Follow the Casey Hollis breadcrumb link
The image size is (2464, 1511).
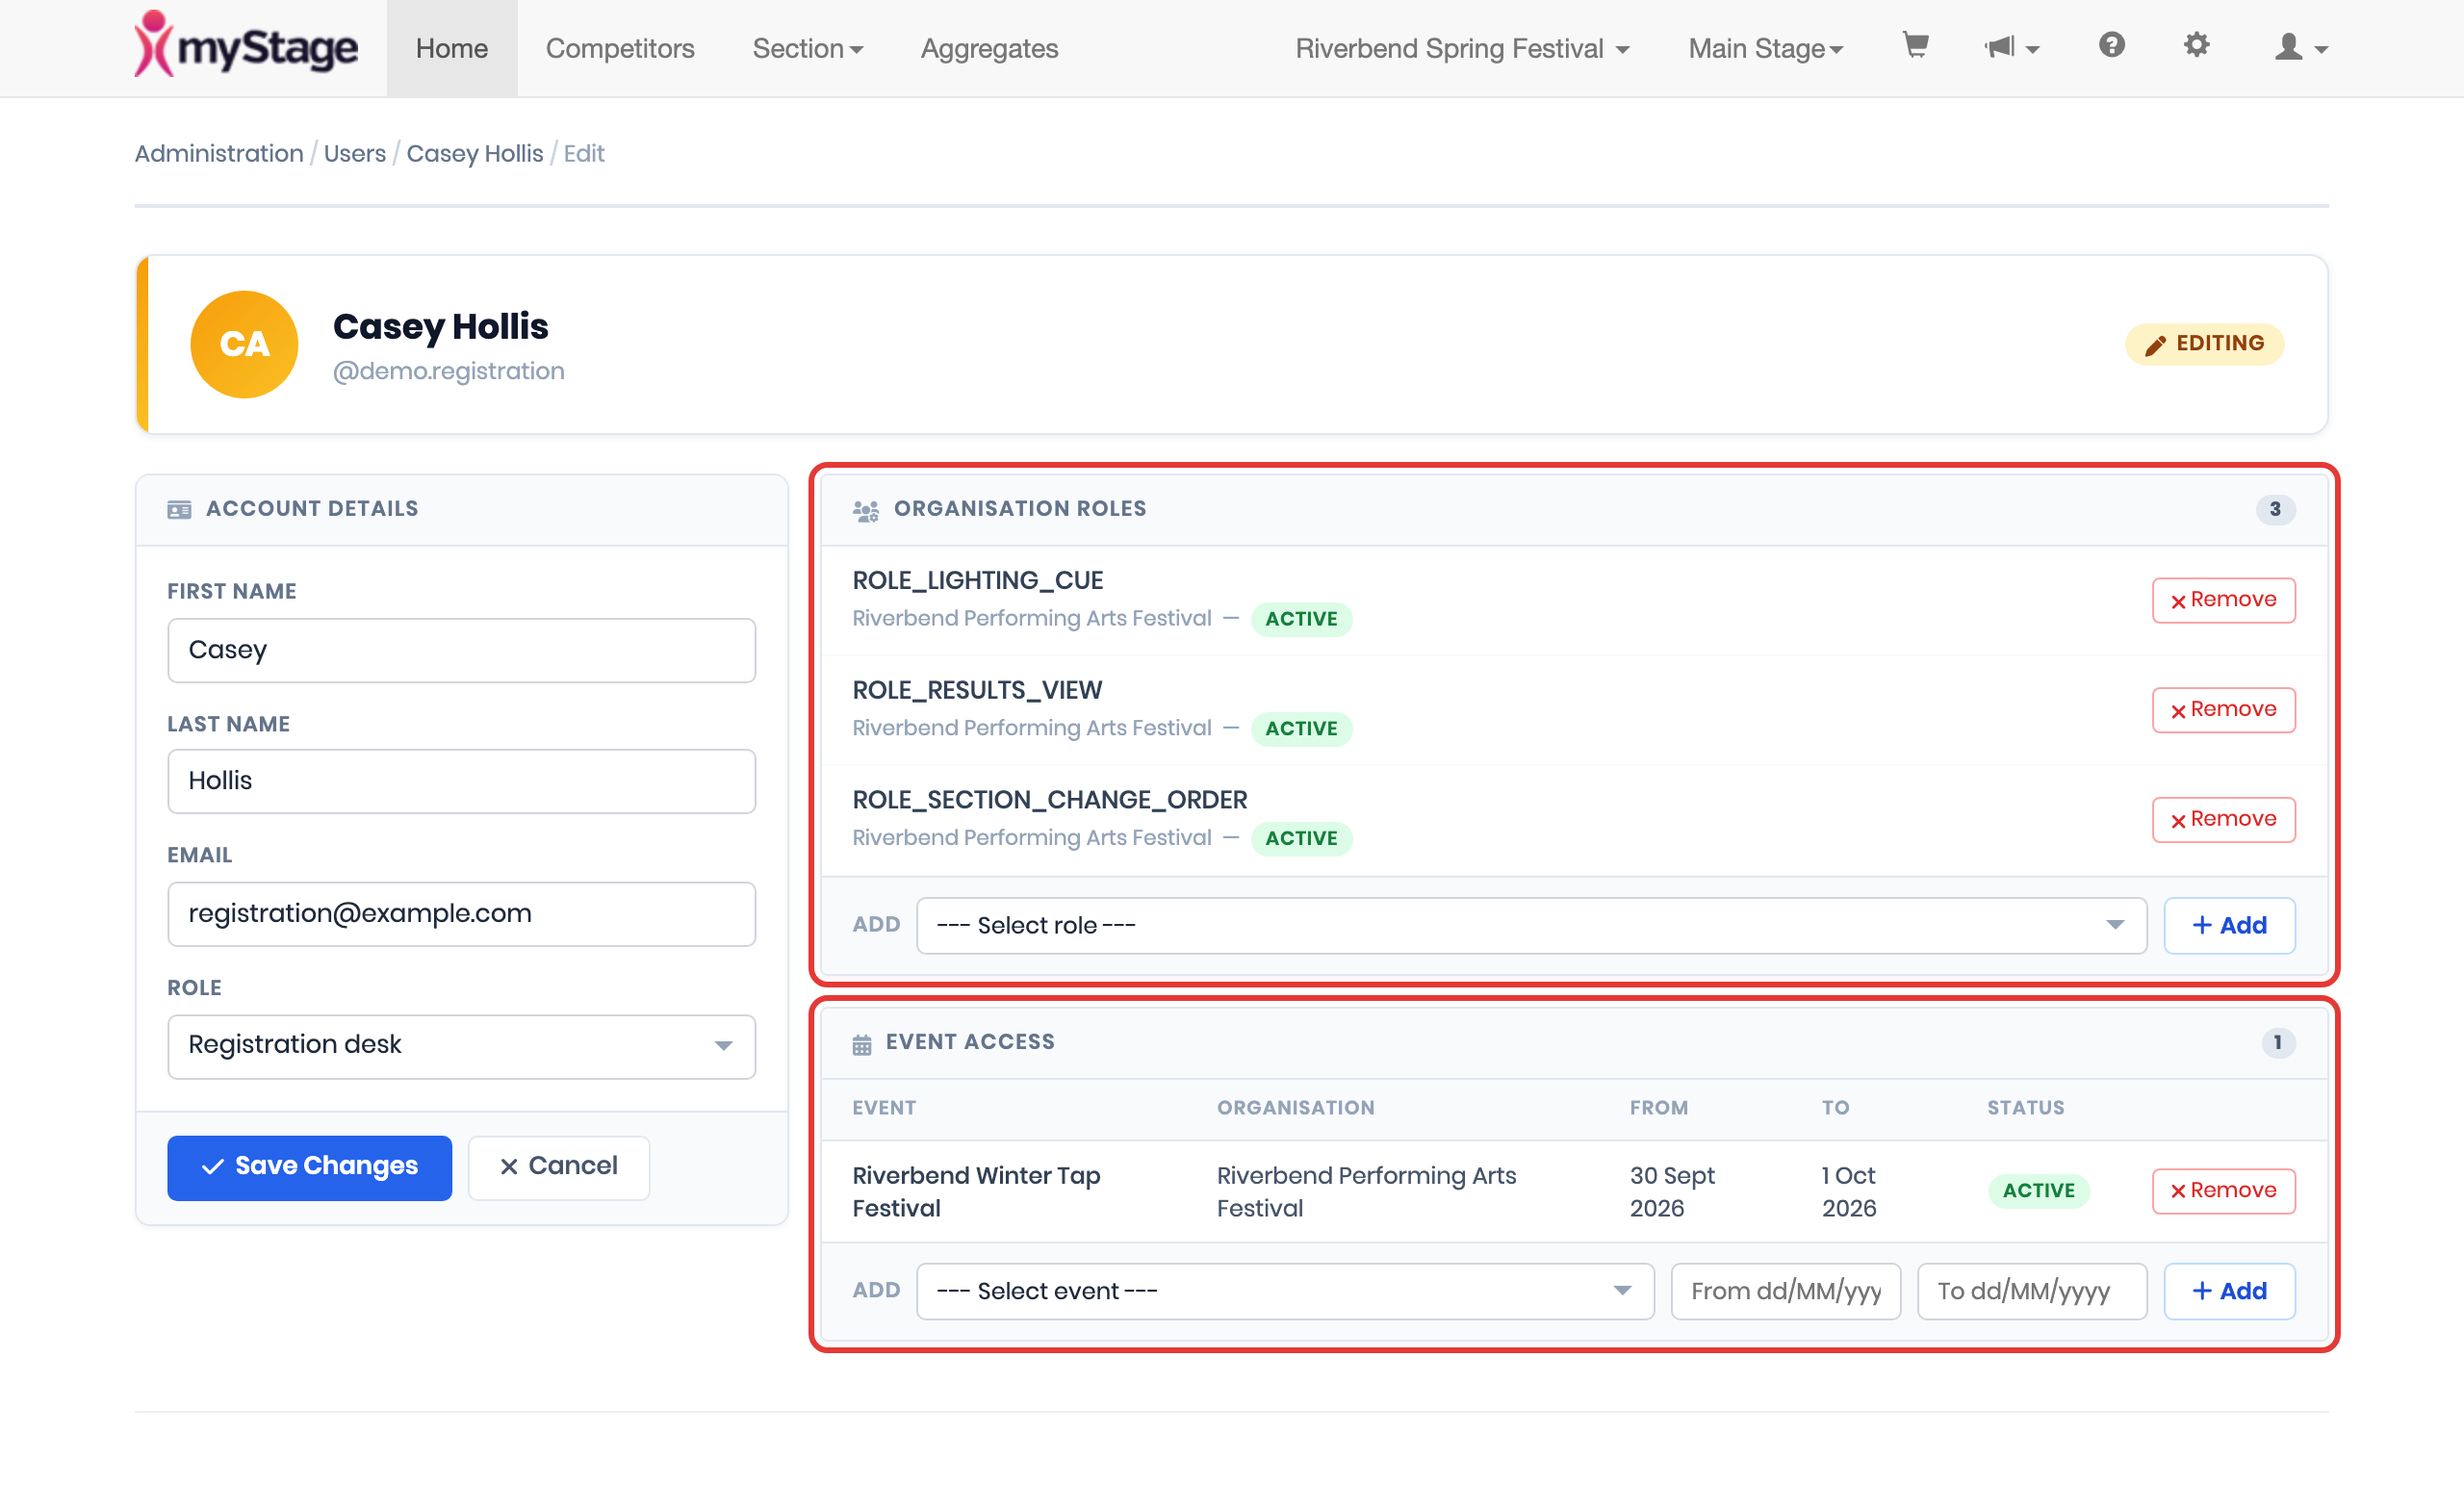[474, 154]
